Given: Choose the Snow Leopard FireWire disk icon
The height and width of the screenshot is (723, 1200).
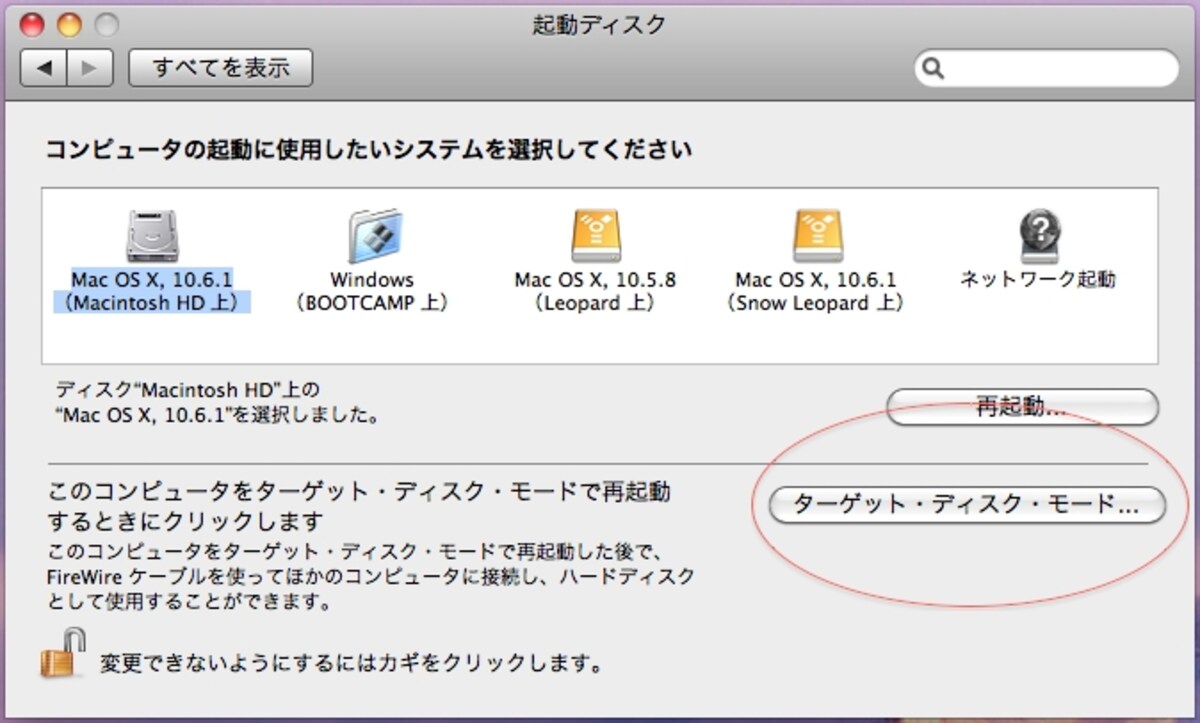Looking at the screenshot, I should tap(816, 236).
